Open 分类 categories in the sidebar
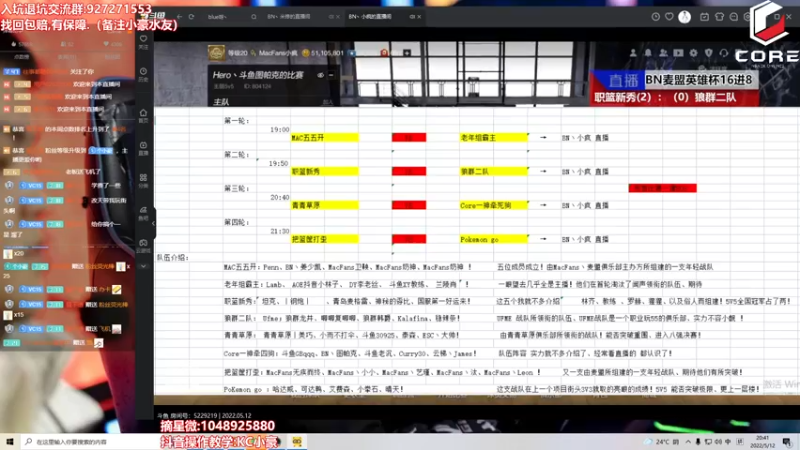The width and height of the screenshot is (800, 450). click(x=143, y=181)
